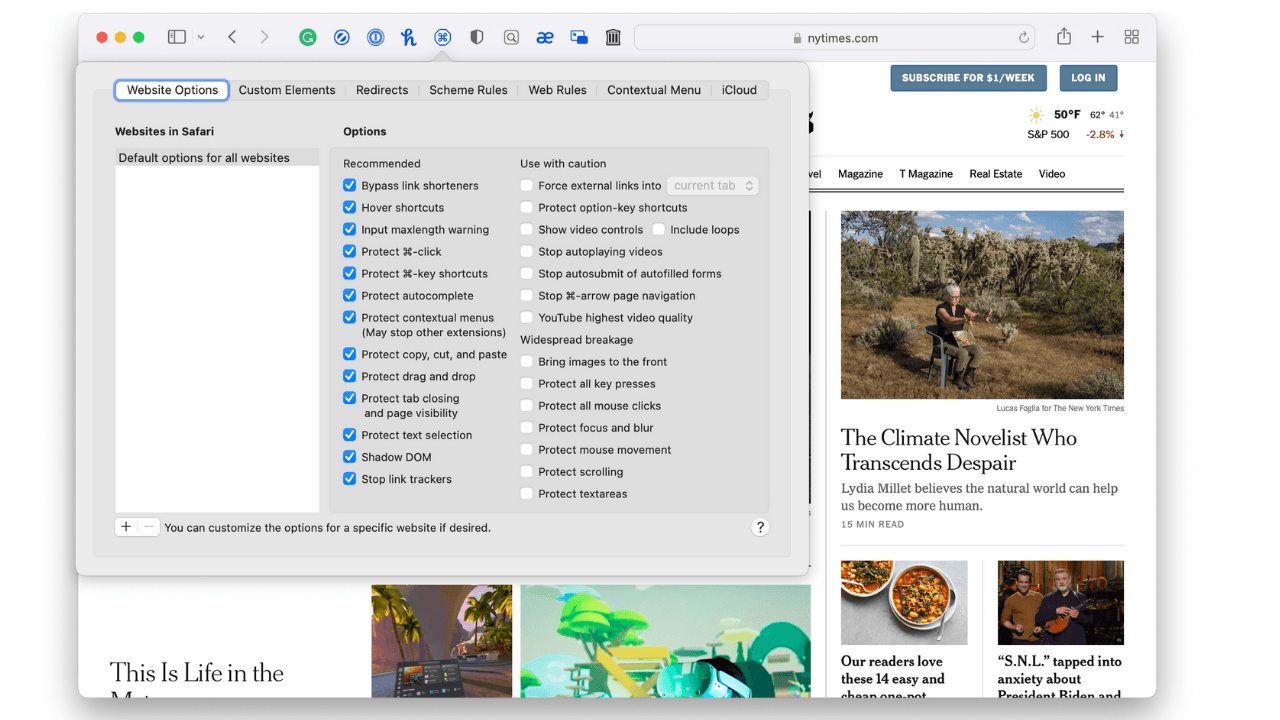Enable Stop autoplaying videos

[x=527, y=252]
